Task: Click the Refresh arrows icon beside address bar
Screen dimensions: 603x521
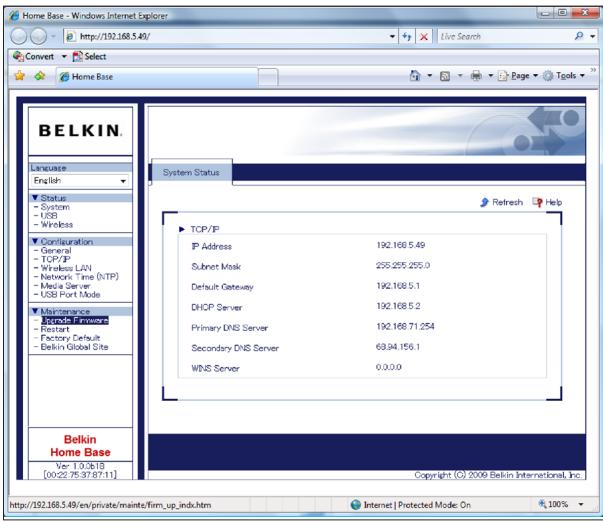Action: (x=407, y=37)
